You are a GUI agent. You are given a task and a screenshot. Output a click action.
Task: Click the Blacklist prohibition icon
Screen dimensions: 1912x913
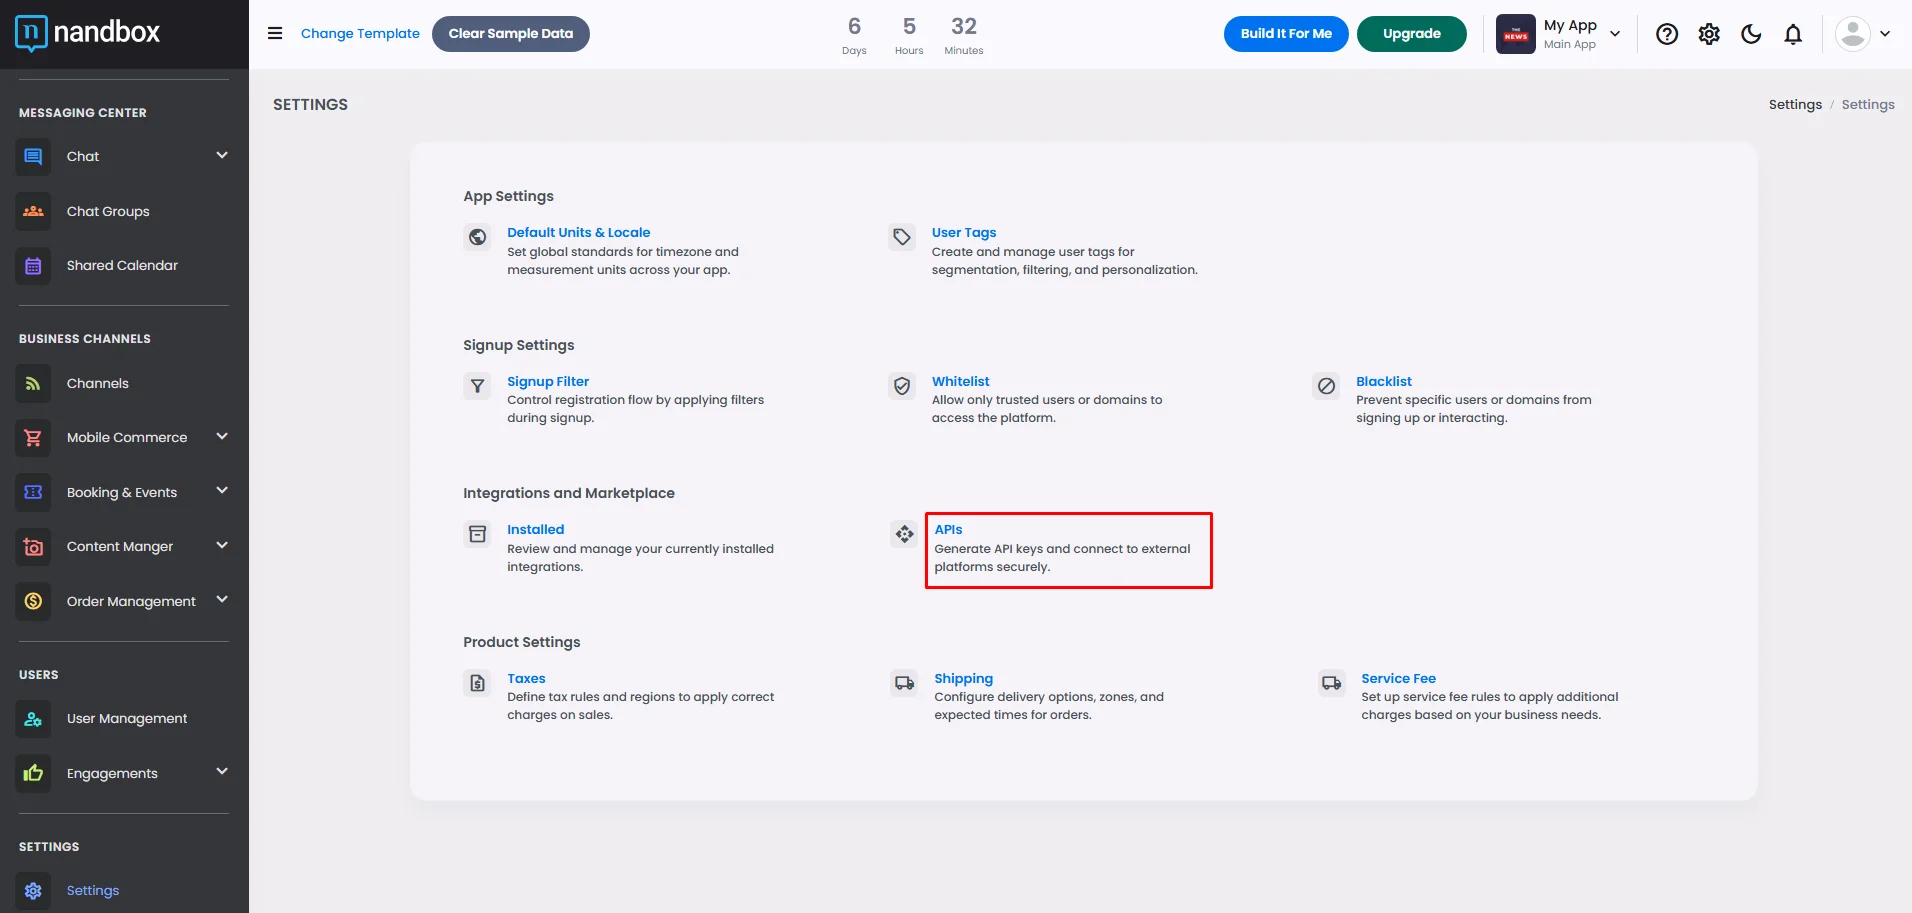(1326, 386)
